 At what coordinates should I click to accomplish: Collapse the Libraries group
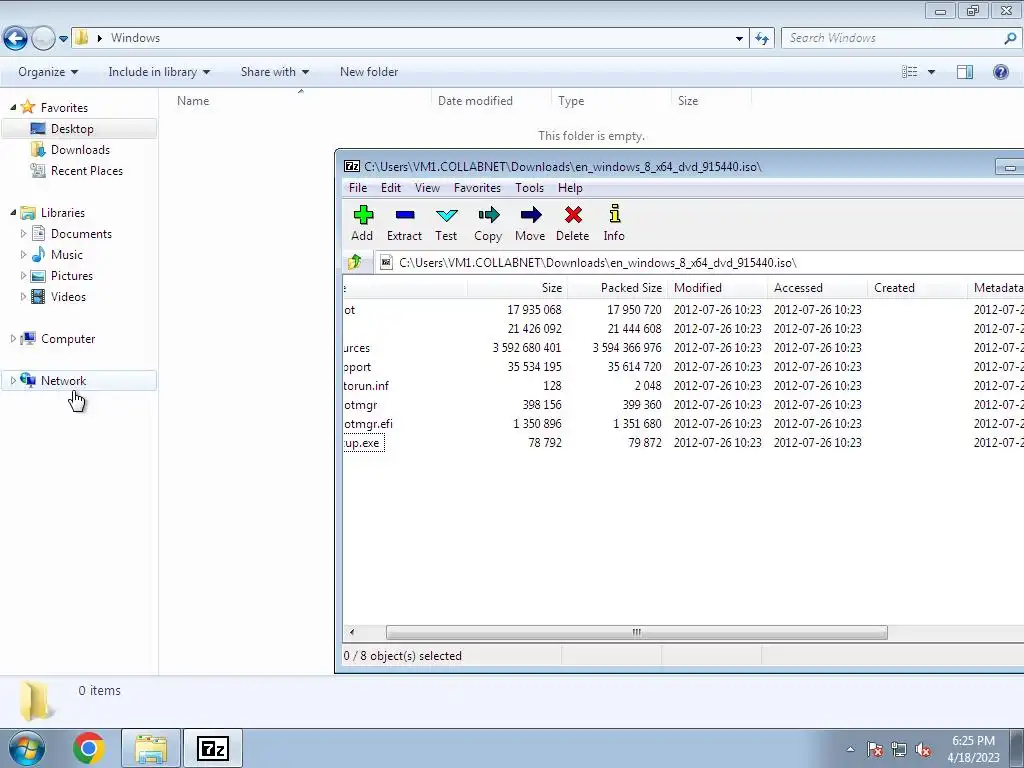tap(13, 212)
